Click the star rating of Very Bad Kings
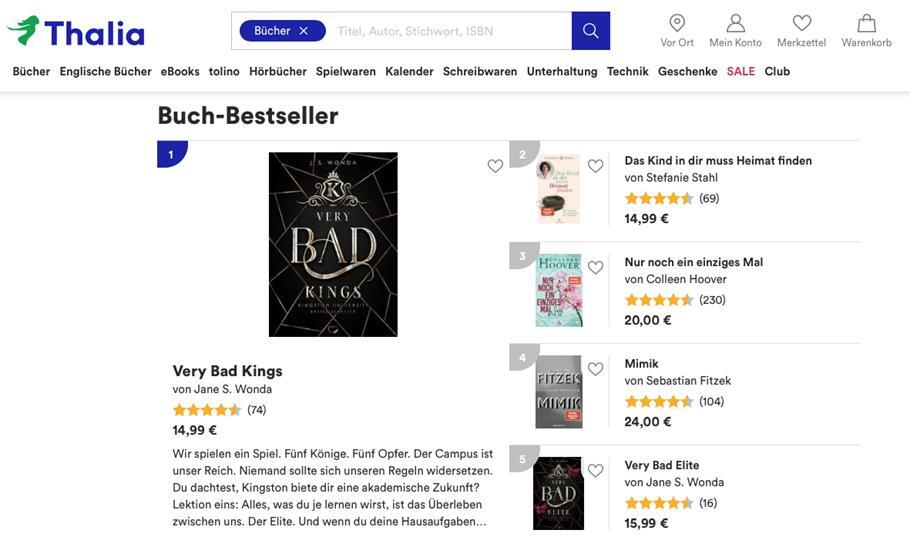 click(207, 410)
